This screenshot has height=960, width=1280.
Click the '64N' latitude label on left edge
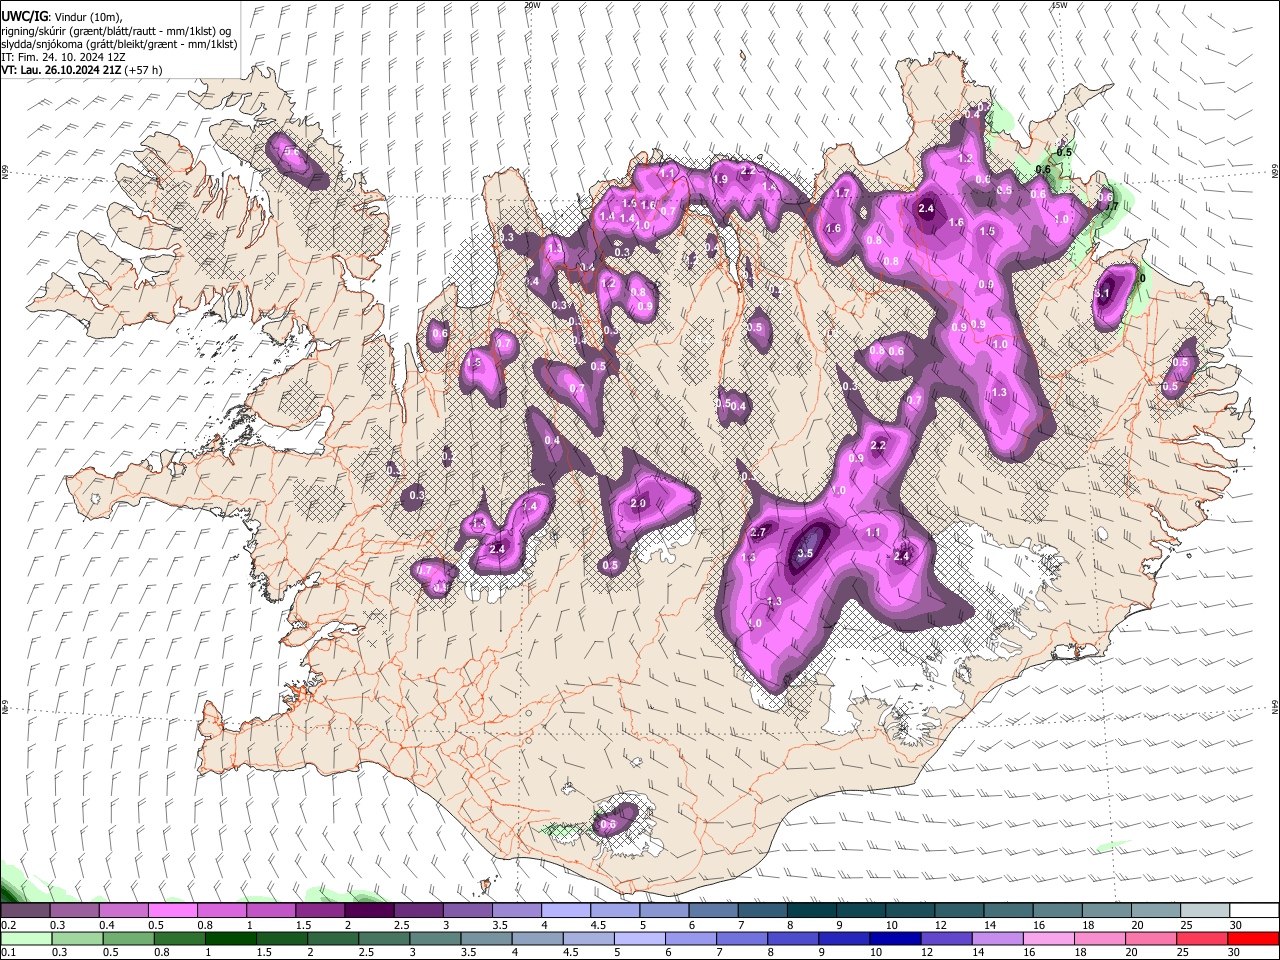[5, 708]
